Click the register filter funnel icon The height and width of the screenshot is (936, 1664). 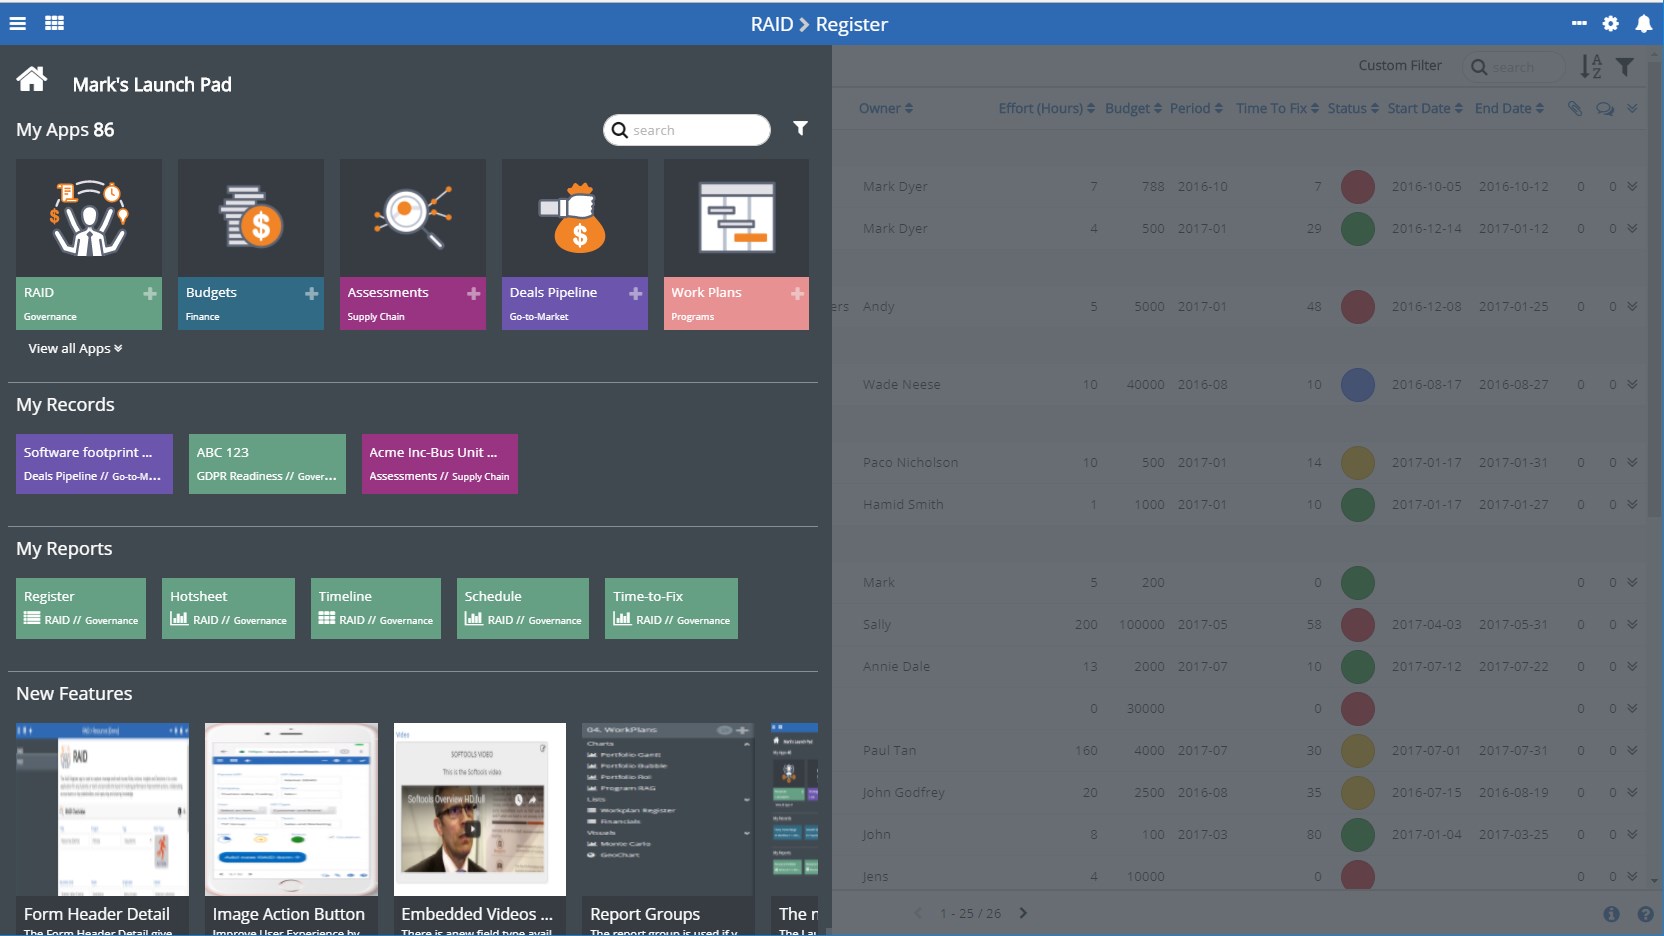pos(1625,67)
